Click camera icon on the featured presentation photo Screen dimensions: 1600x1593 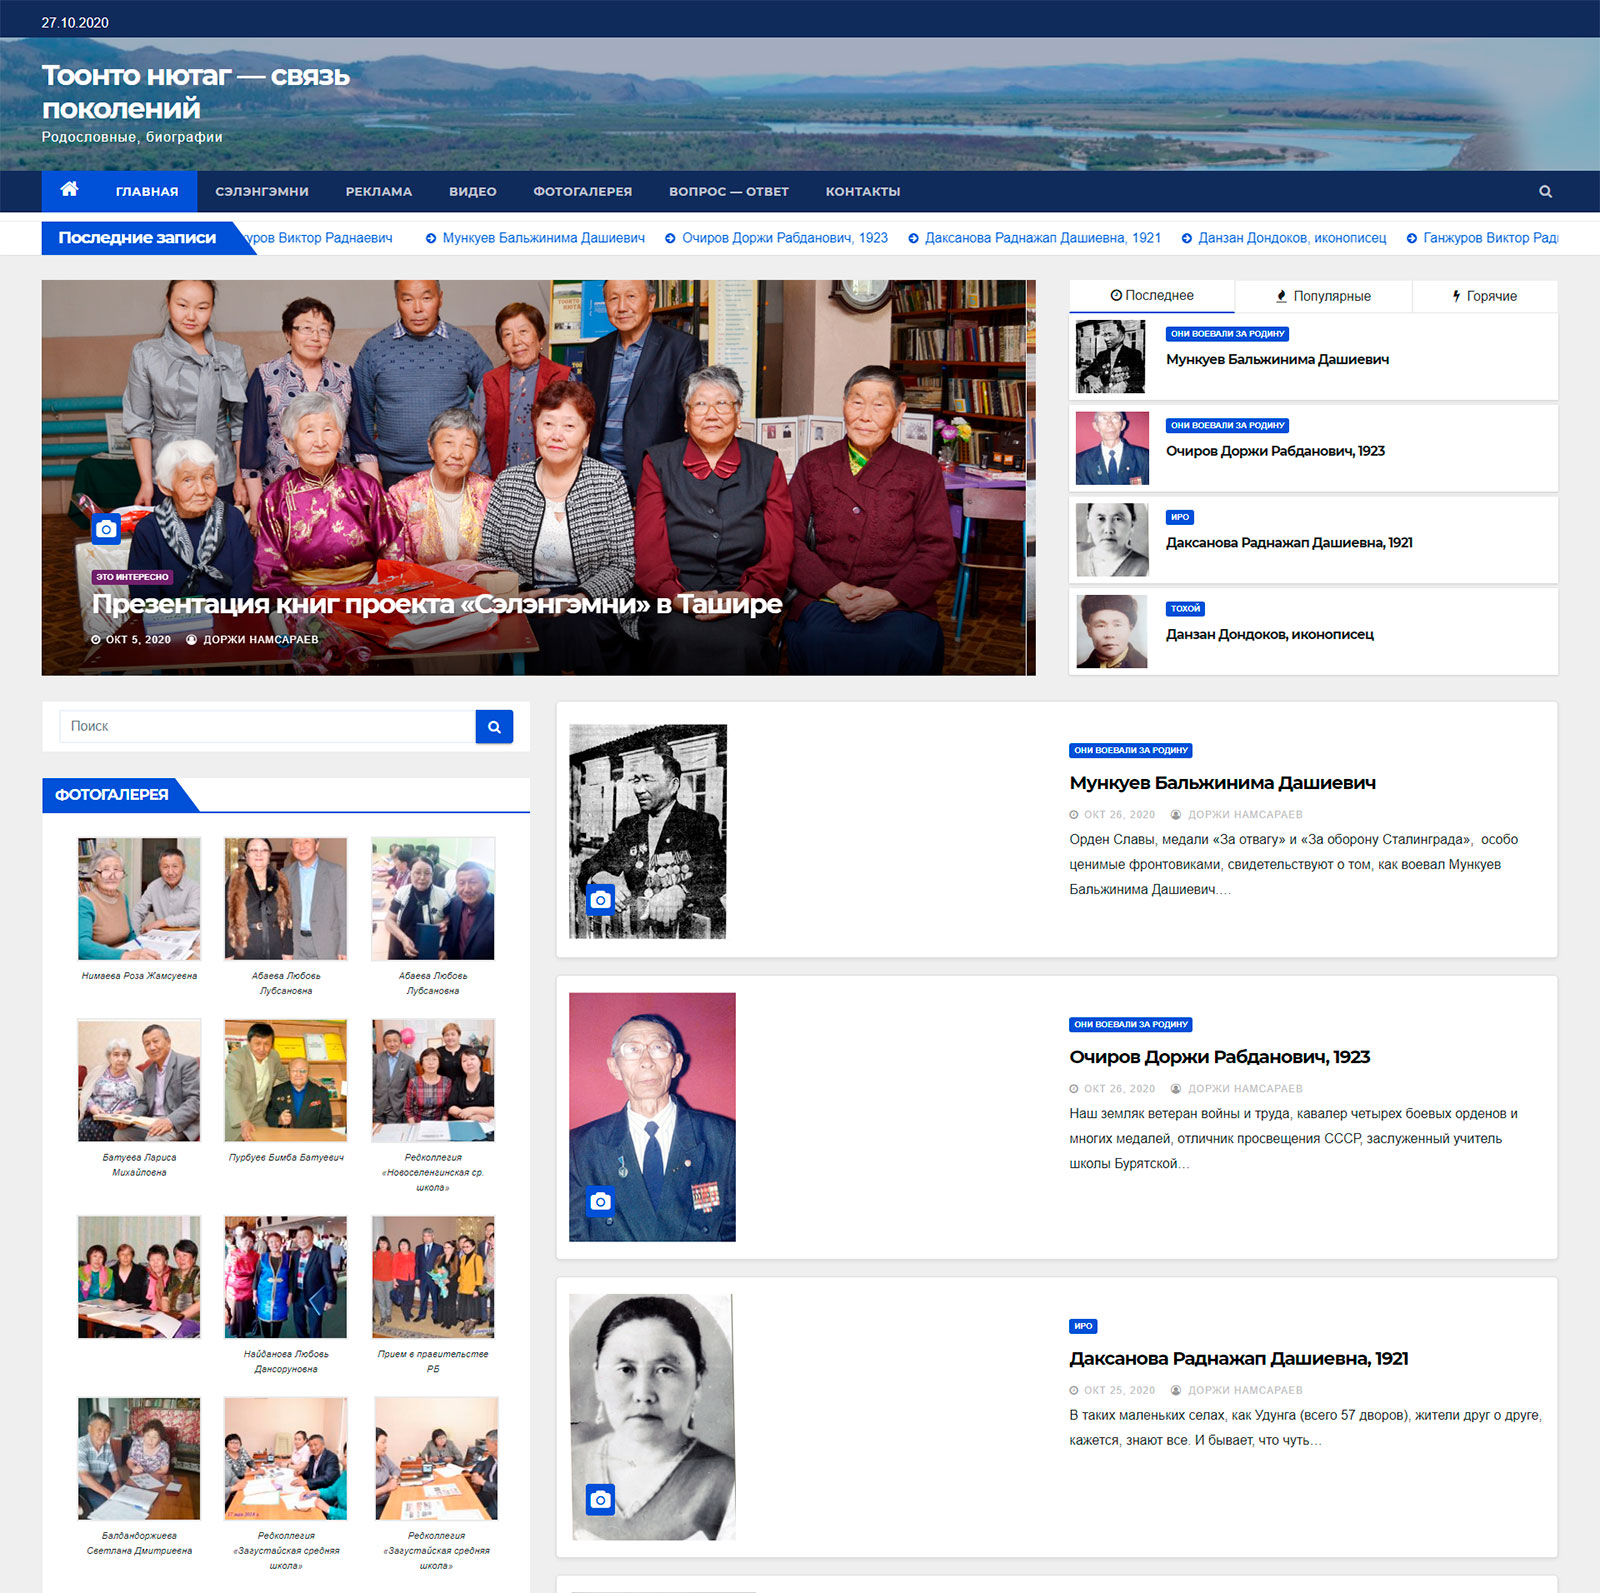pos(106,528)
